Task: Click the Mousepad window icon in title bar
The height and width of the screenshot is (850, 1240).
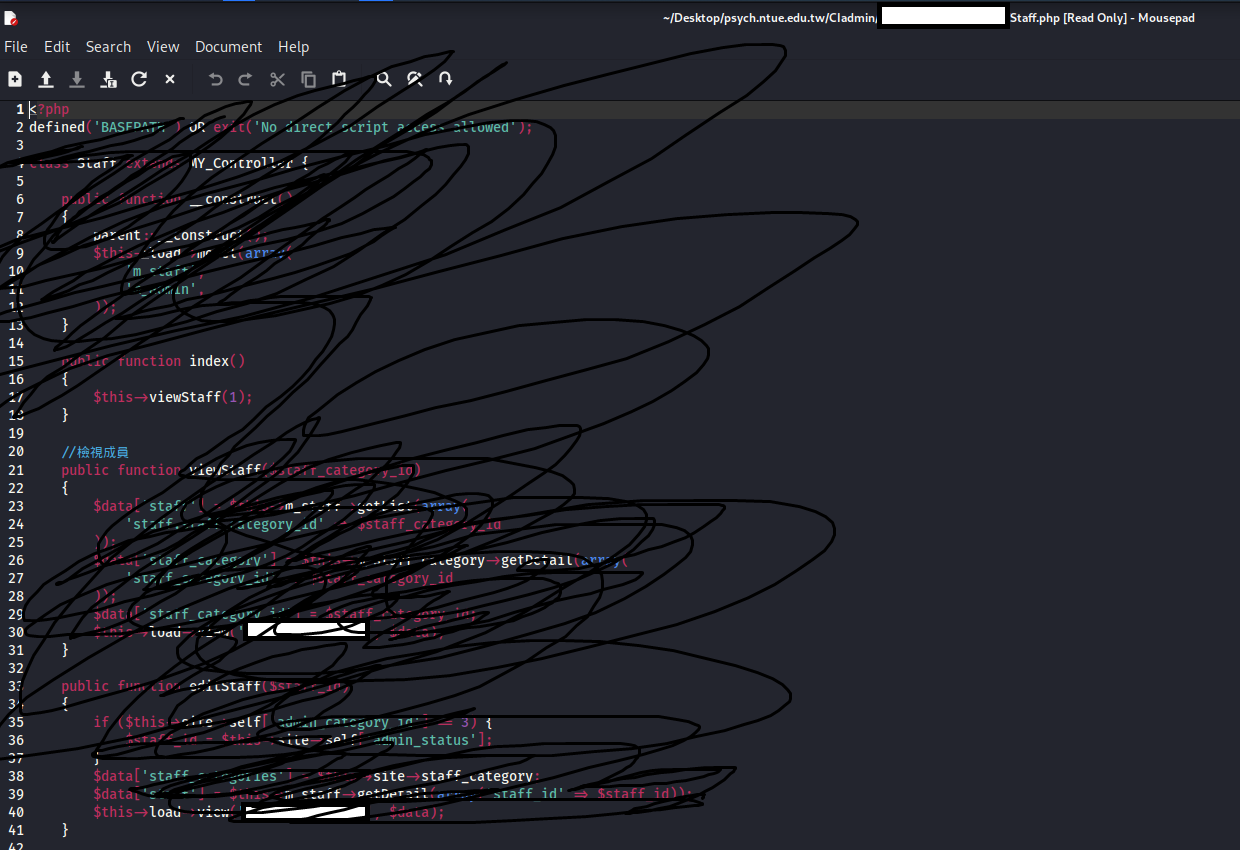Action: (x=11, y=18)
